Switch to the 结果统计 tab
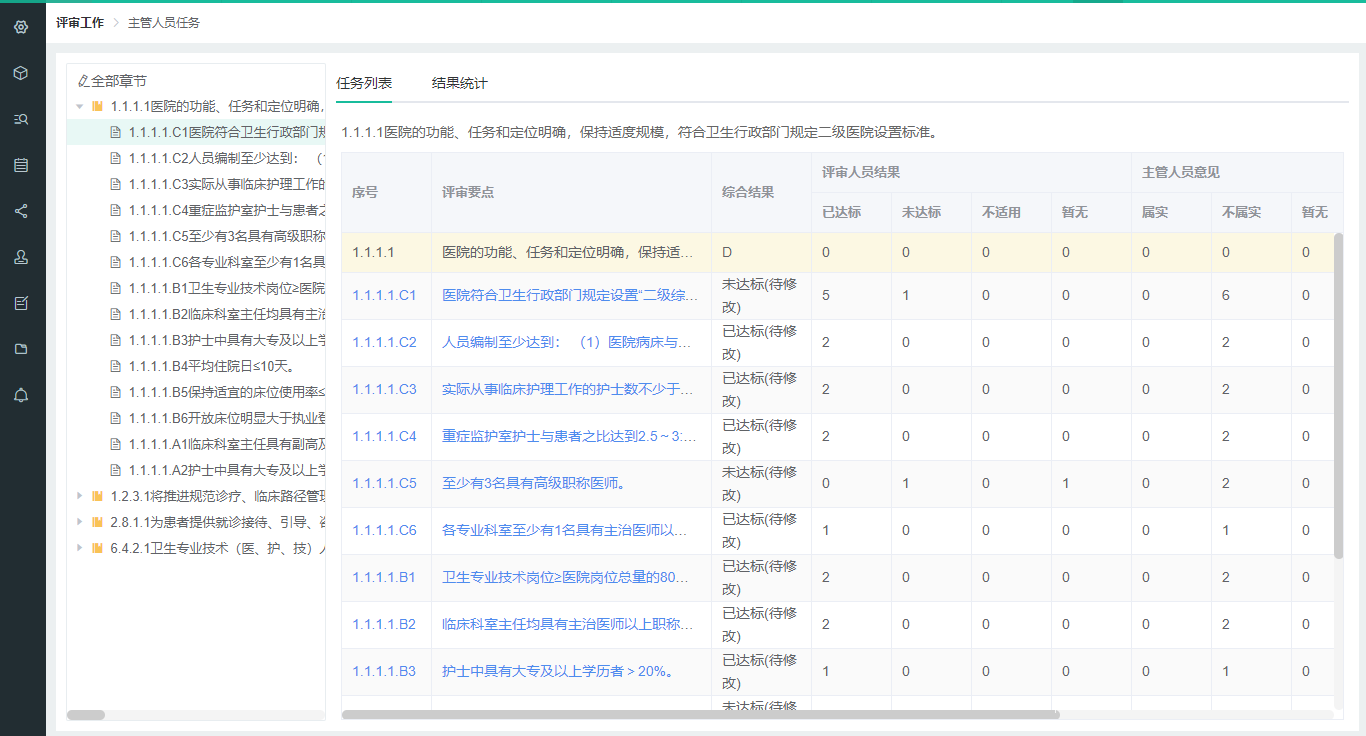Viewport: 1366px width, 736px height. tap(459, 83)
